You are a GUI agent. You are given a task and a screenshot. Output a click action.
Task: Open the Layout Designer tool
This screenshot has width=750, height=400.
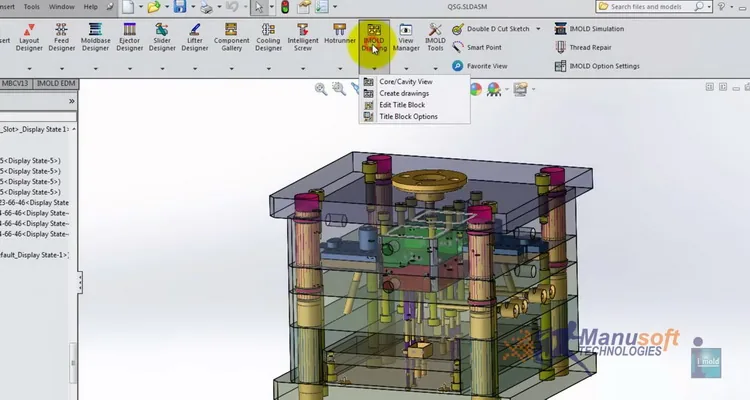point(29,37)
